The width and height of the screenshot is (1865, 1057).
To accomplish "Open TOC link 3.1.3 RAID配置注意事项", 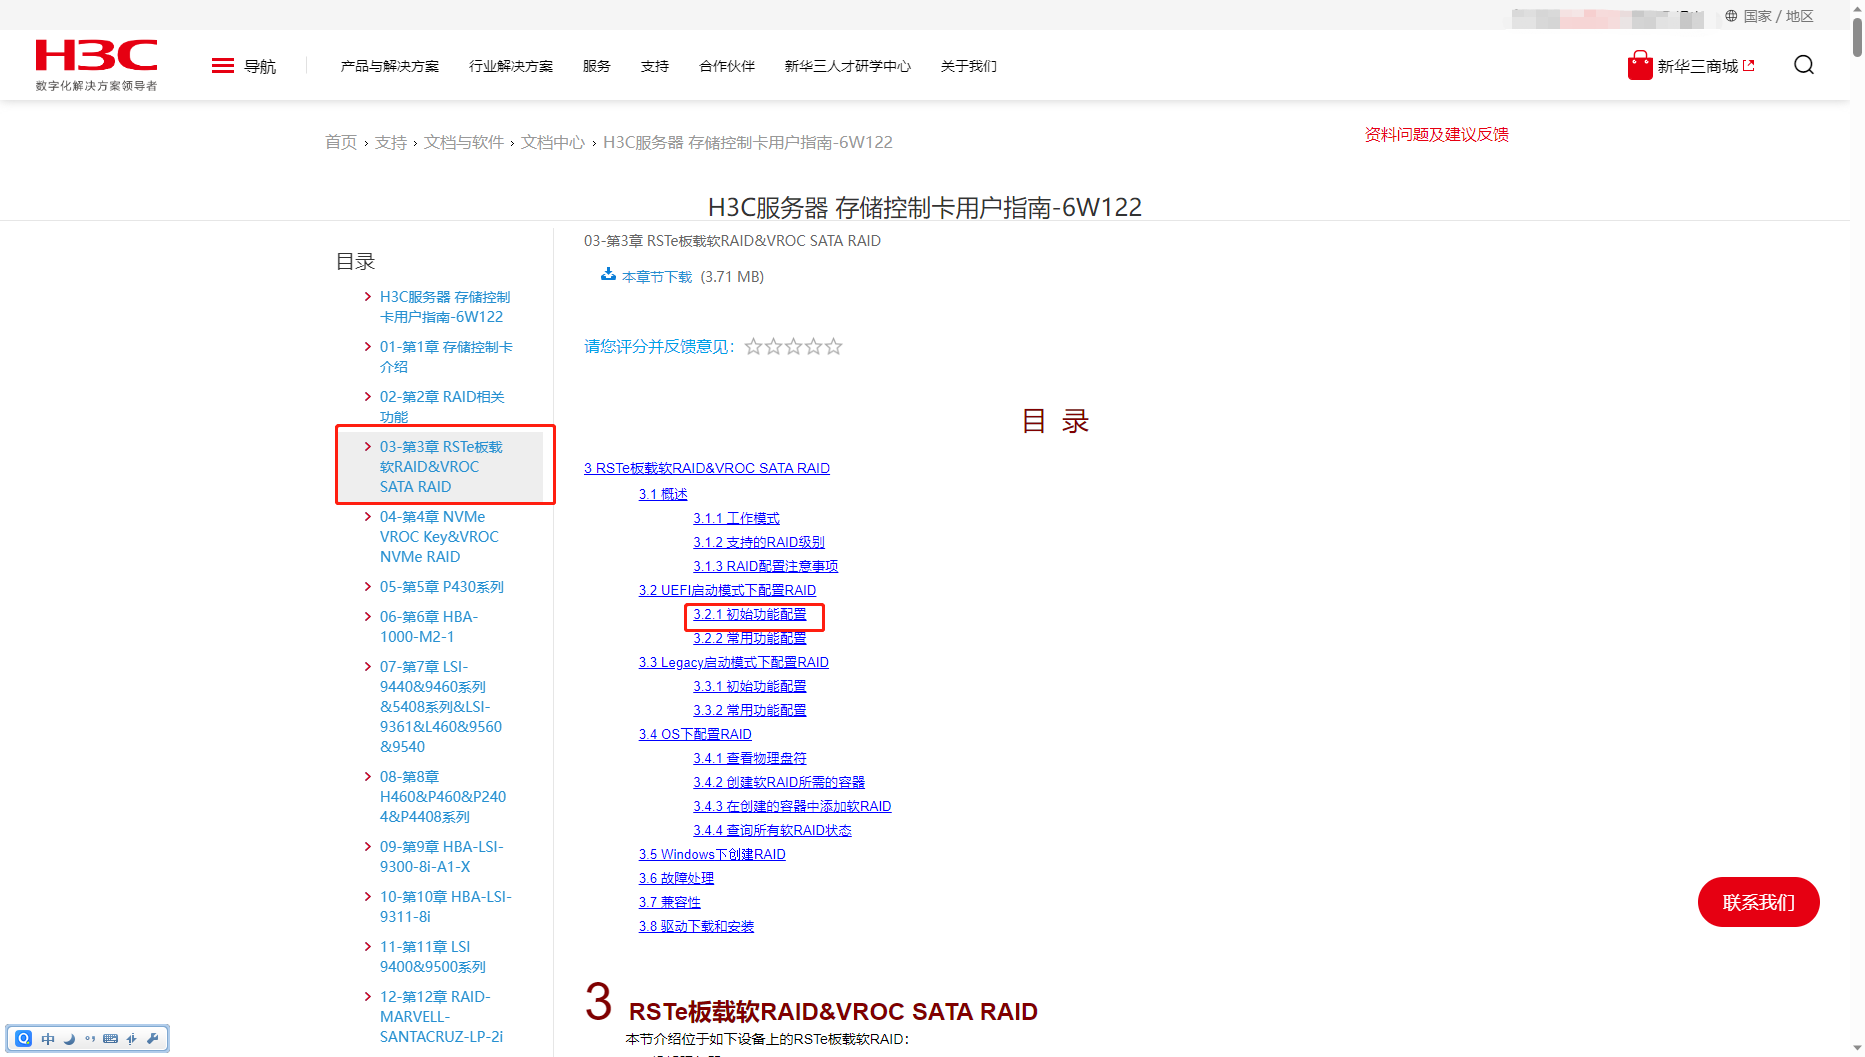I will pyautogui.click(x=766, y=566).
